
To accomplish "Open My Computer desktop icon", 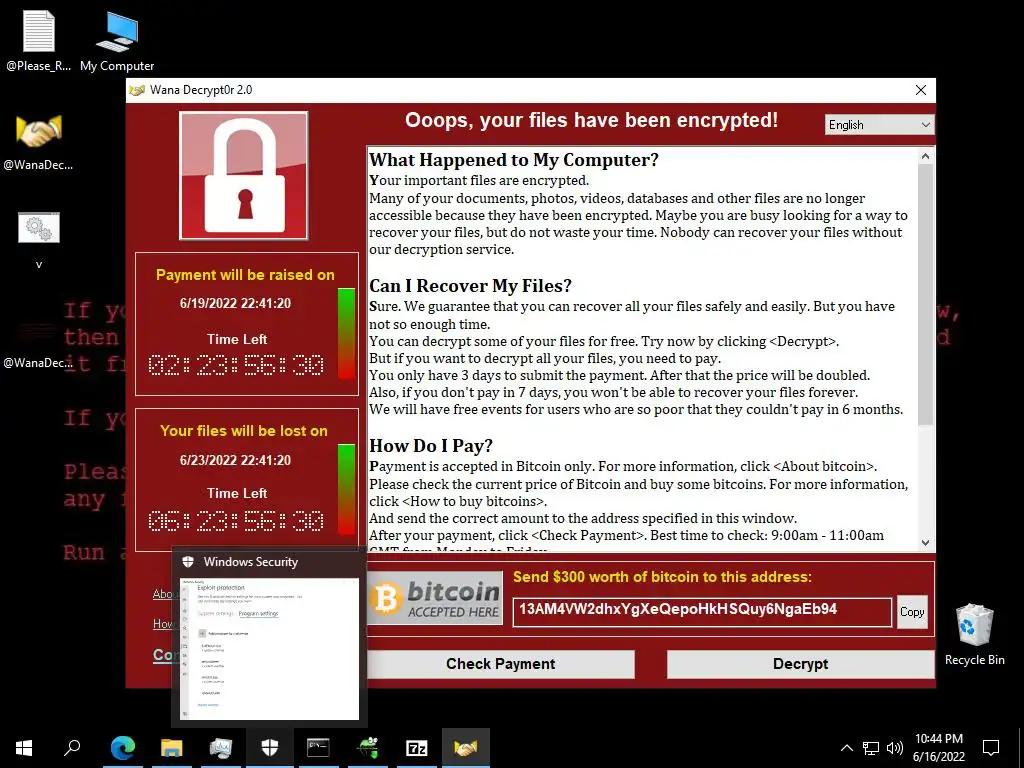I will pos(117,41).
